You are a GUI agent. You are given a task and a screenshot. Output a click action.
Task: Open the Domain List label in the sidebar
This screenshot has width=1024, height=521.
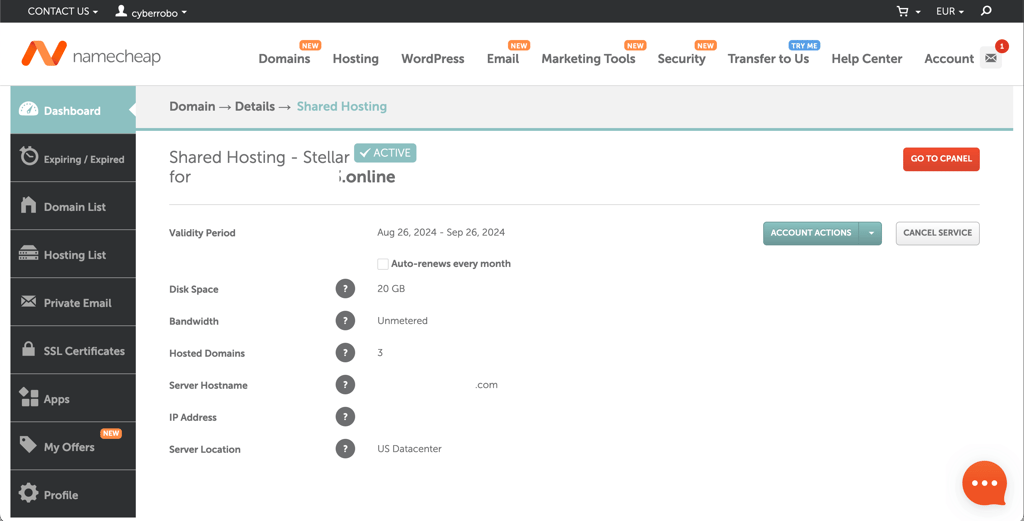point(74,207)
